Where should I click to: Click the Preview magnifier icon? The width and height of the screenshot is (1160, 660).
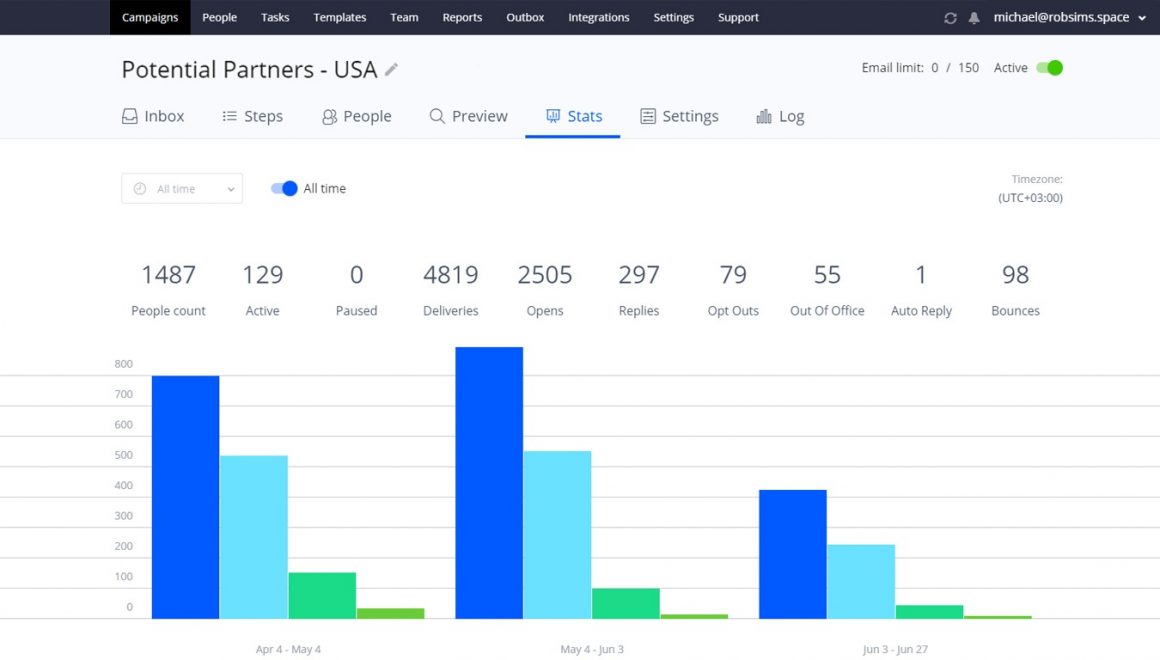(437, 116)
